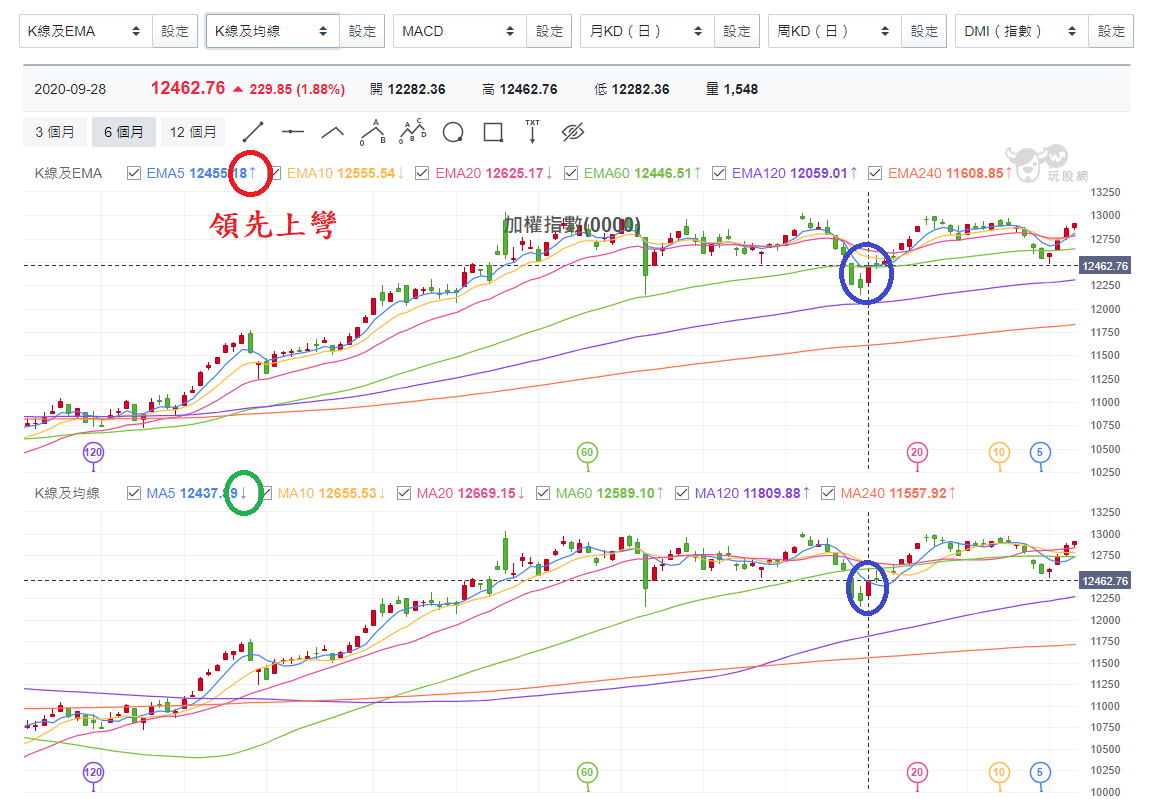The height and width of the screenshot is (799, 1169).
Task: Select the trend line drawing tool
Action: 253,132
